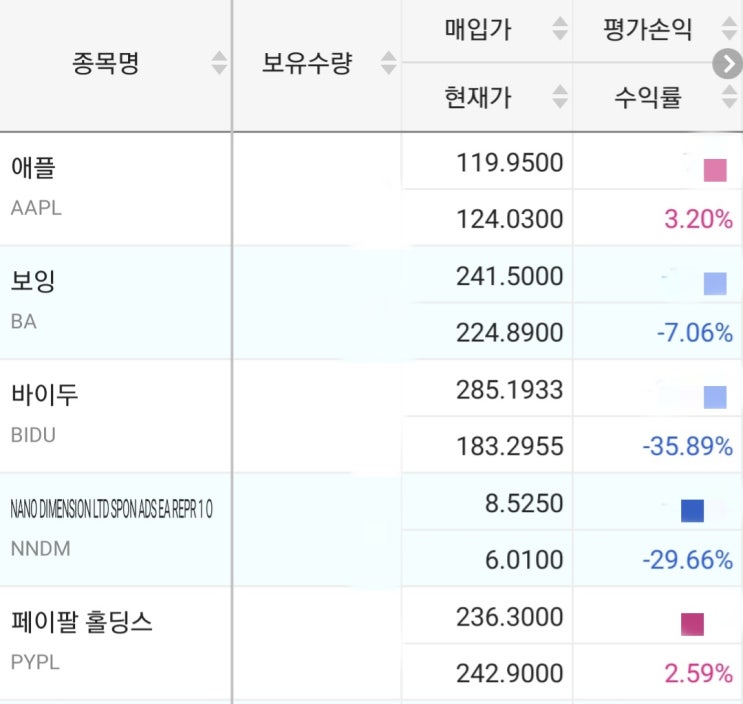Viewport: 743px width, 704px height.
Task: Click the magenta profit square in PYPL row
Action: coord(692,624)
